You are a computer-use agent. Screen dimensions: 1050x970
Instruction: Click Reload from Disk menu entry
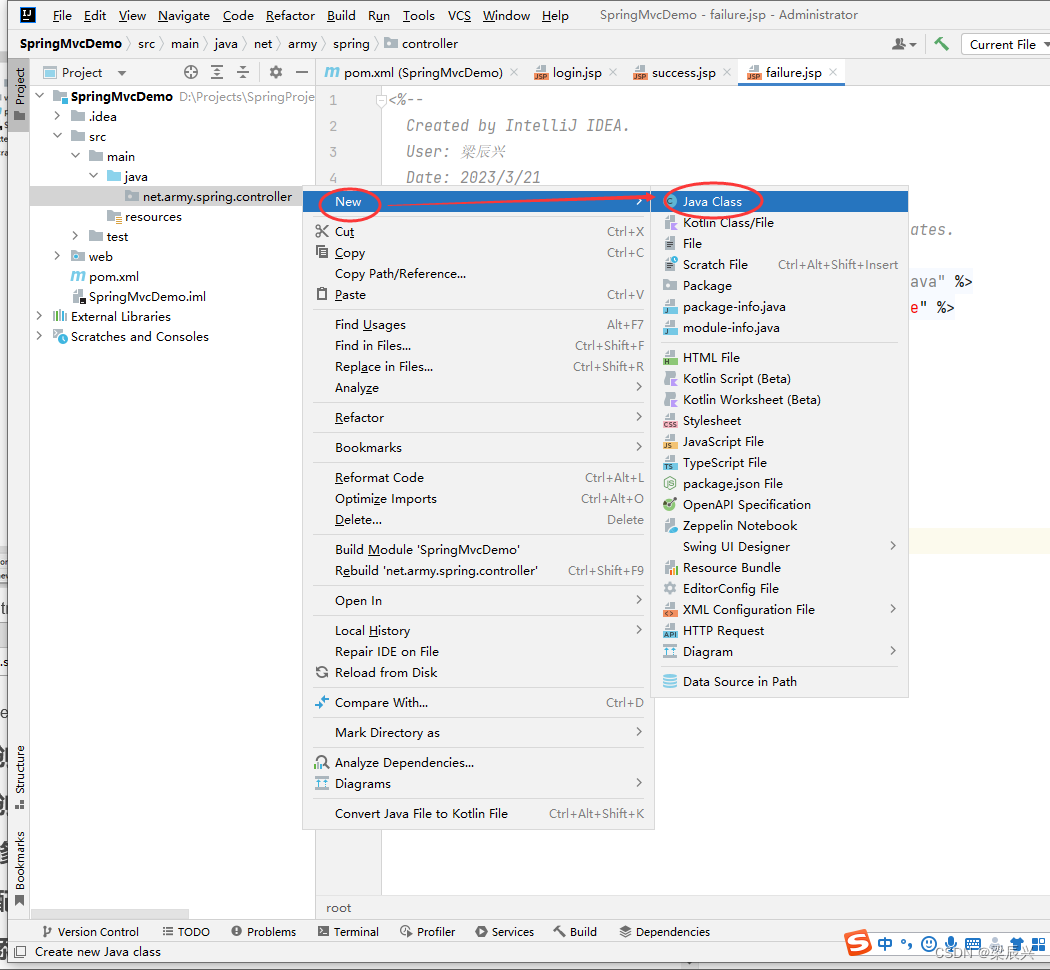[x=478, y=673]
